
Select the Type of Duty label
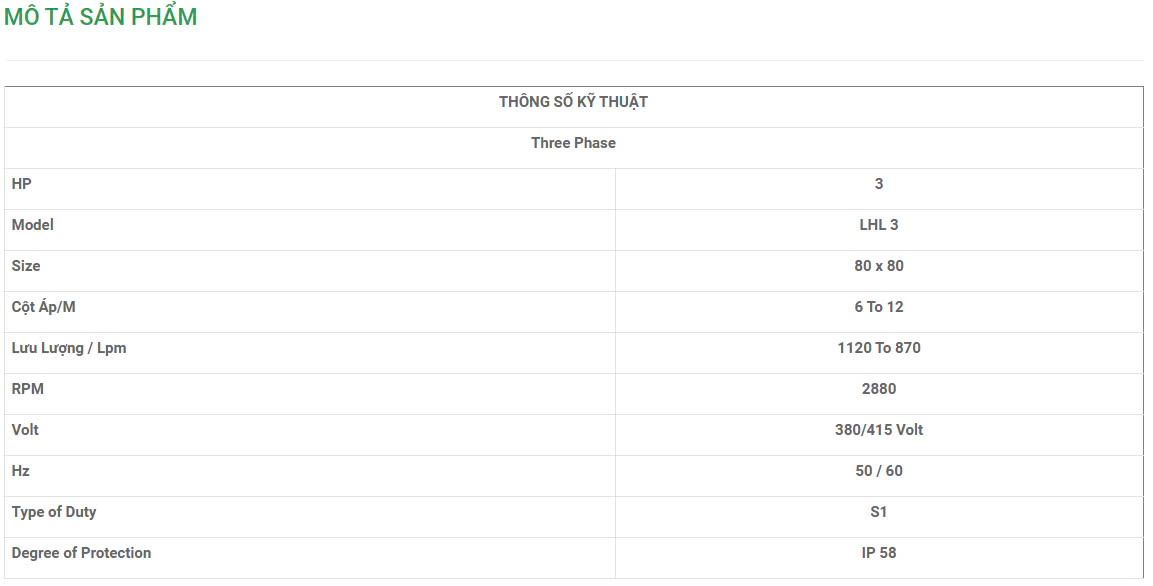point(54,512)
